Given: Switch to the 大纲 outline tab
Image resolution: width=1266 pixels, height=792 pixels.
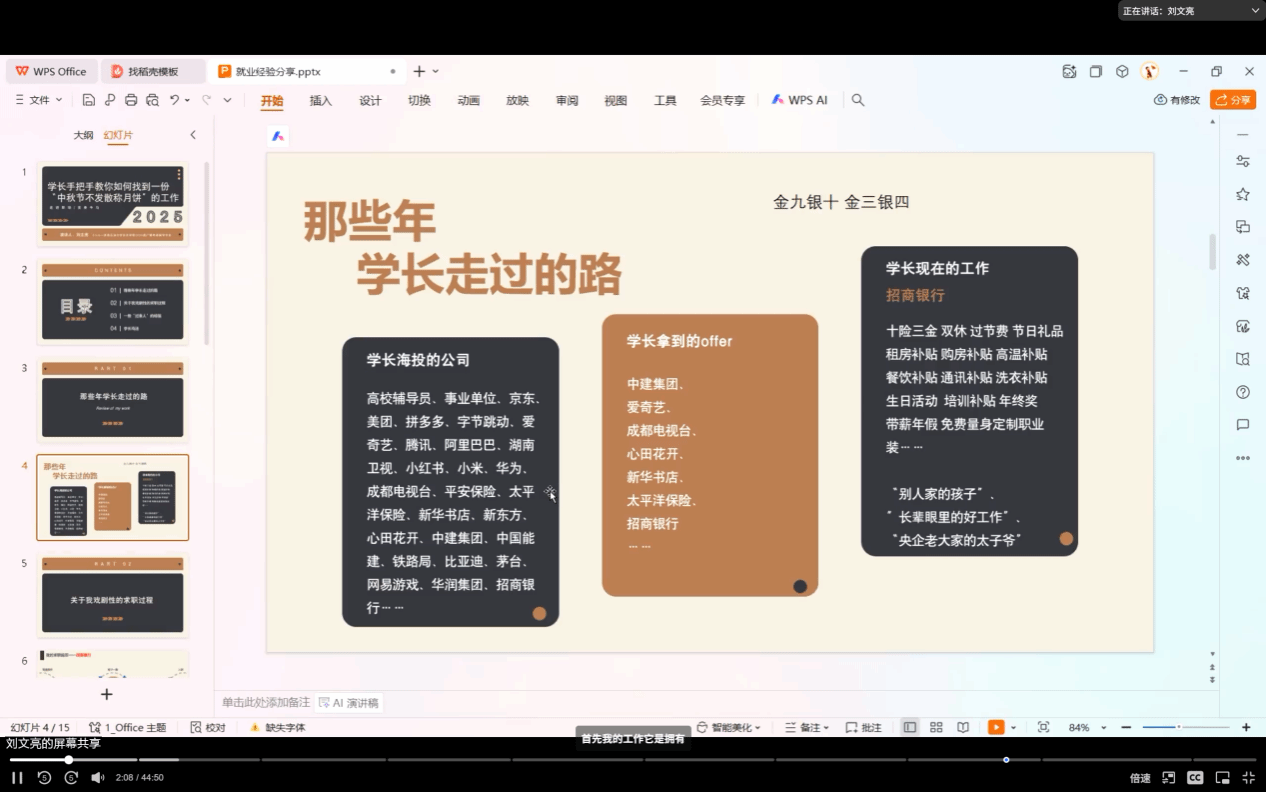Looking at the screenshot, I should (x=83, y=135).
